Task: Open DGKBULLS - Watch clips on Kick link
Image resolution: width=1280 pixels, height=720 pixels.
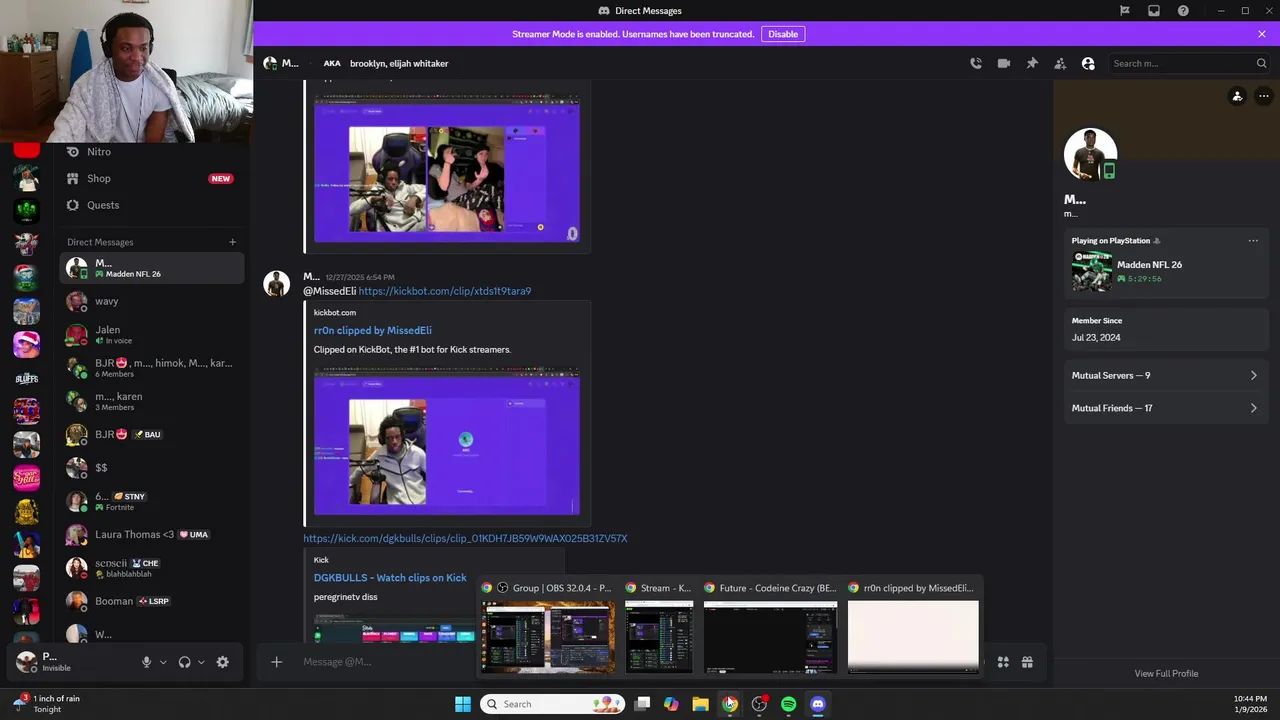Action: pos(390,578)
